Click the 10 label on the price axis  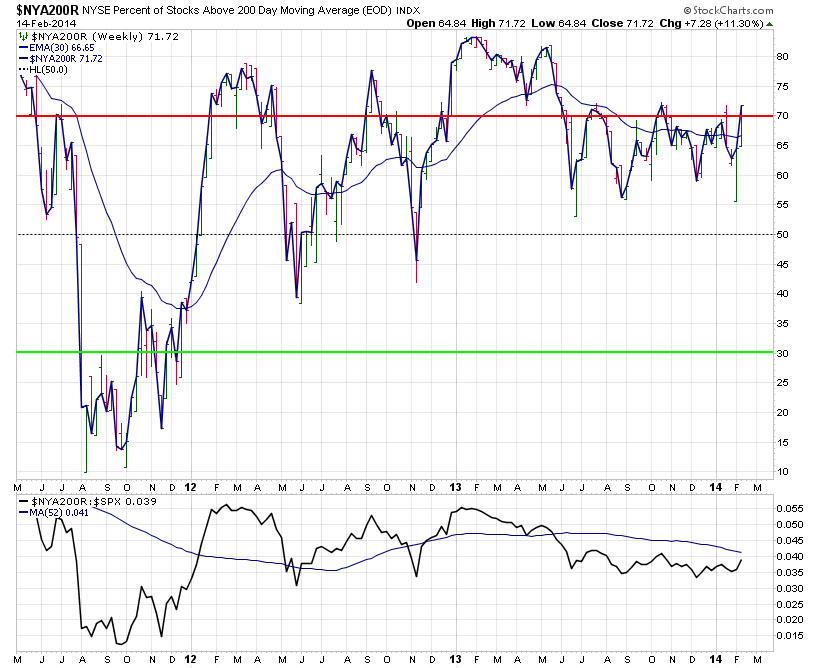[782, 472]
